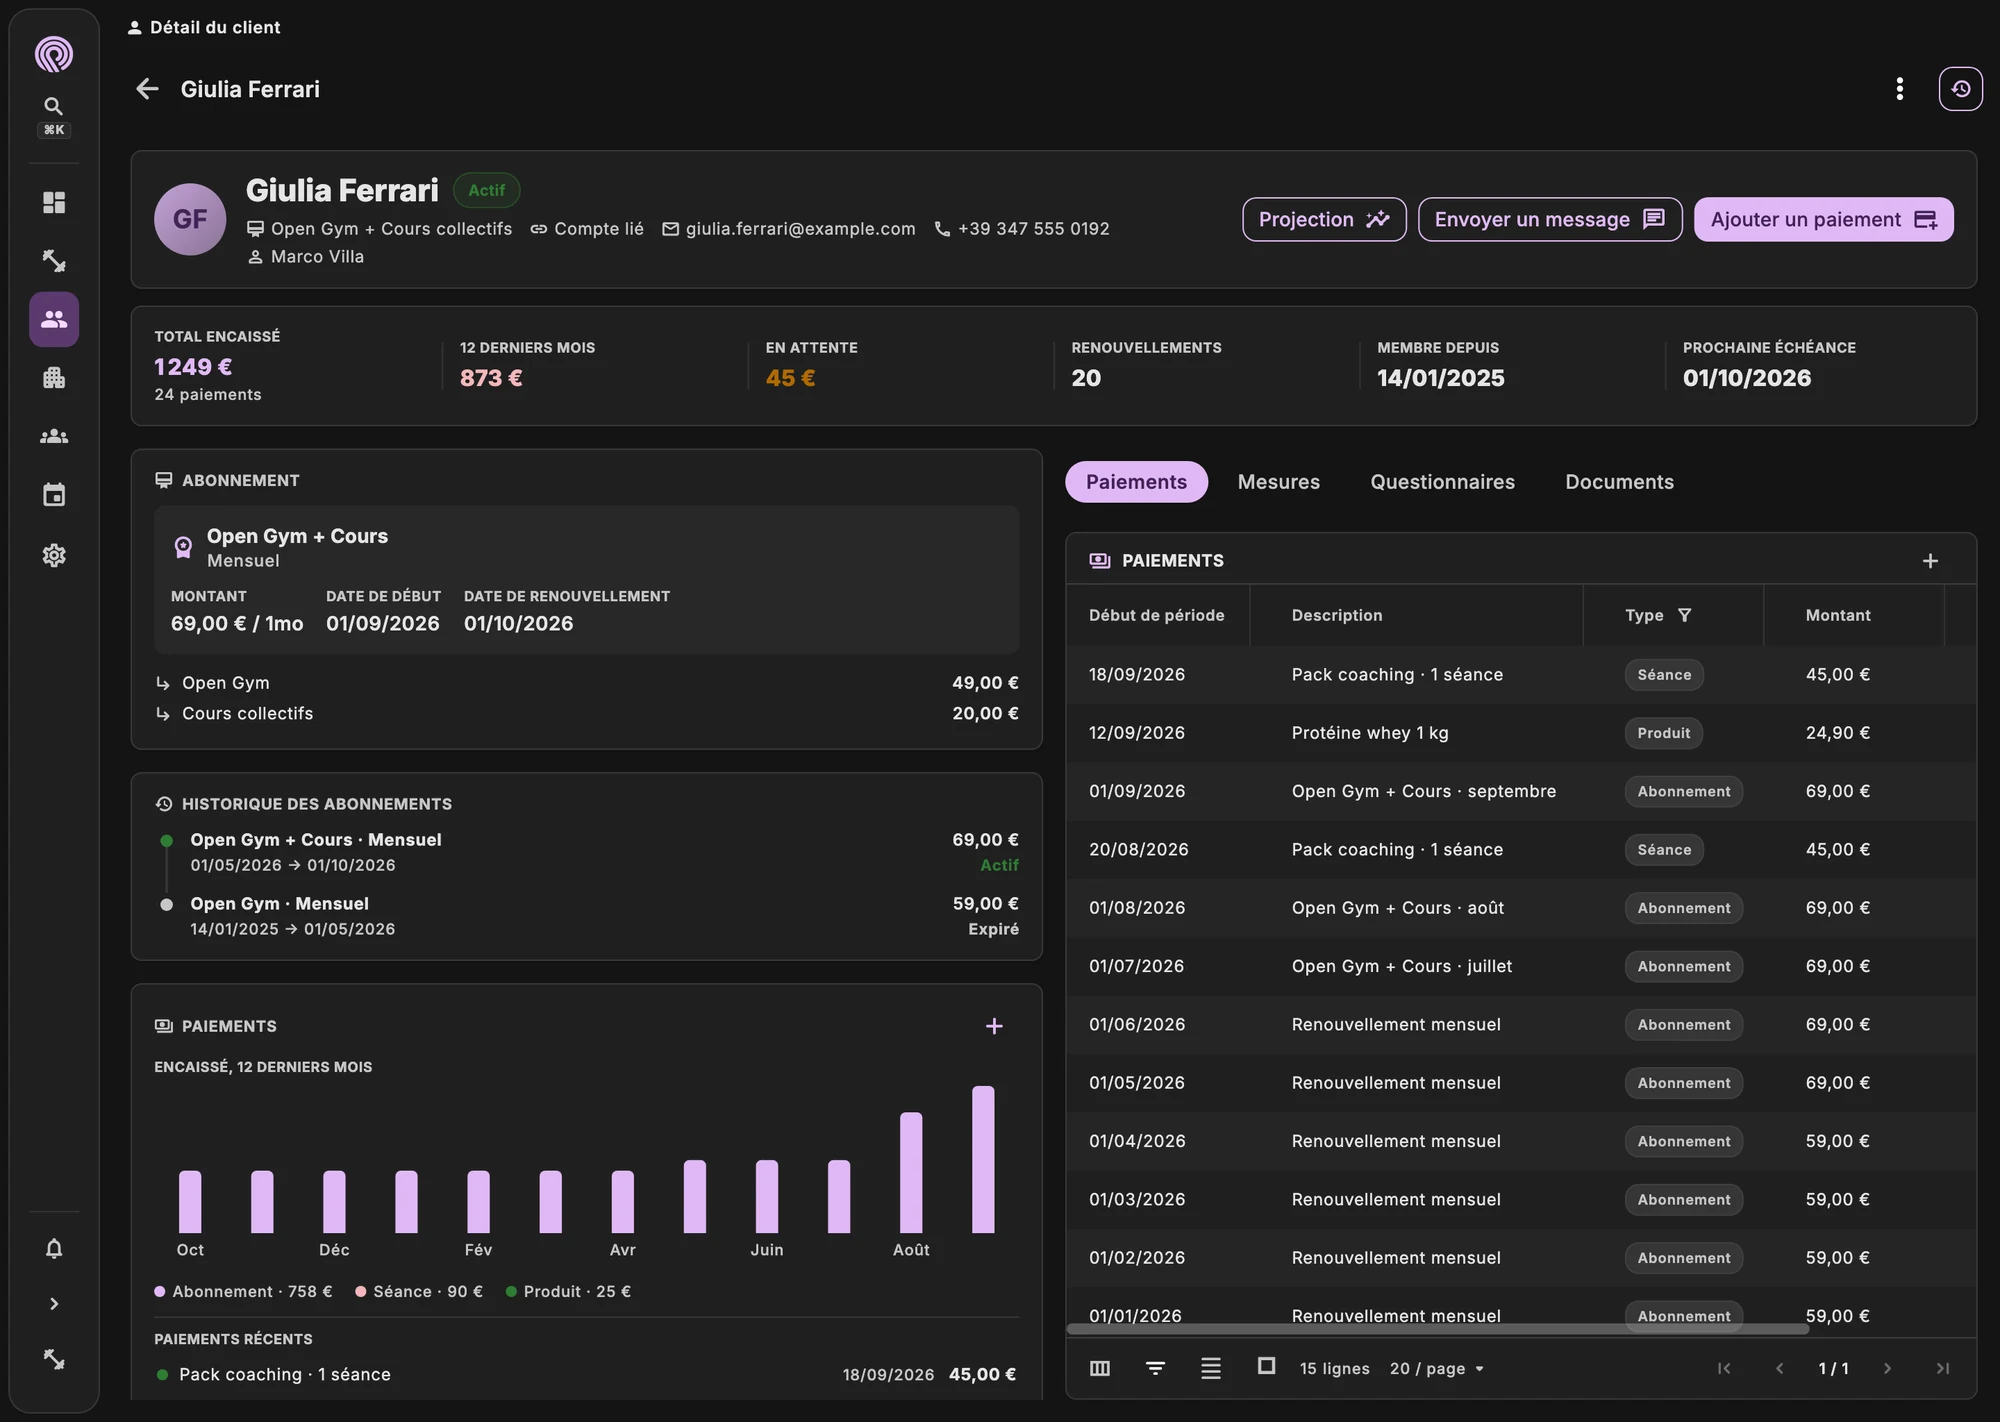Screen dimensions: 2000x1422
Task: Switch to the Documents tab
Action: [1619, 482]
